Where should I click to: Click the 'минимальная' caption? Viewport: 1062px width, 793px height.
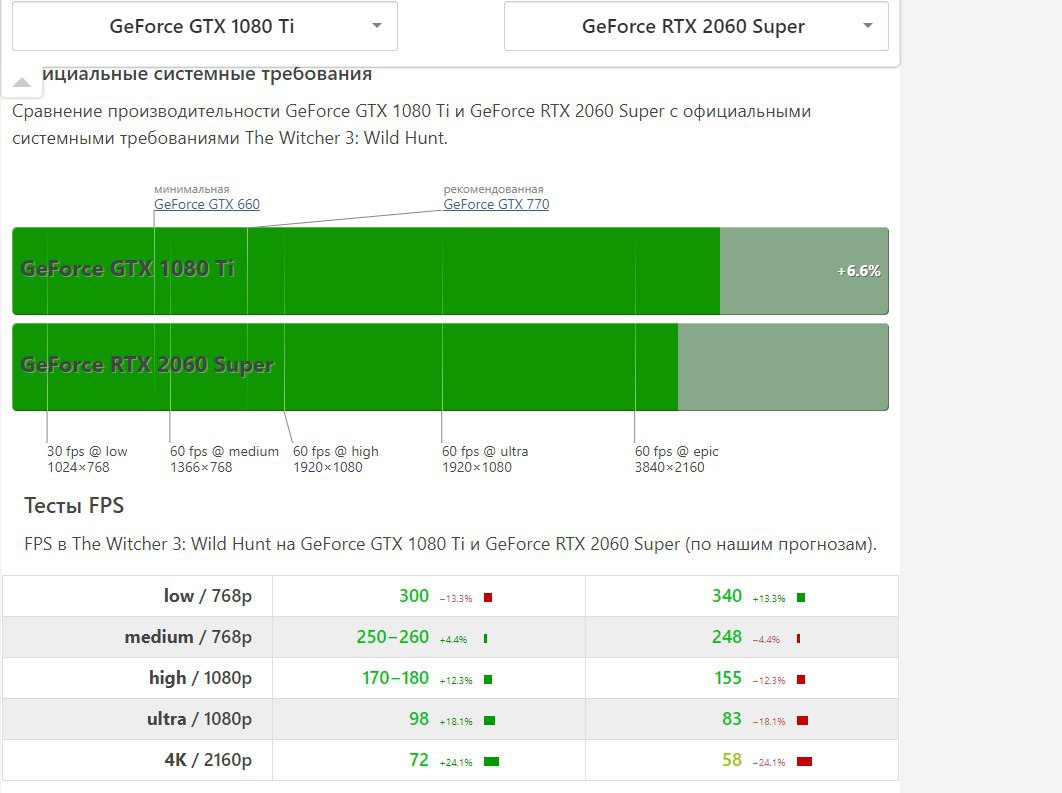[192, 189]
